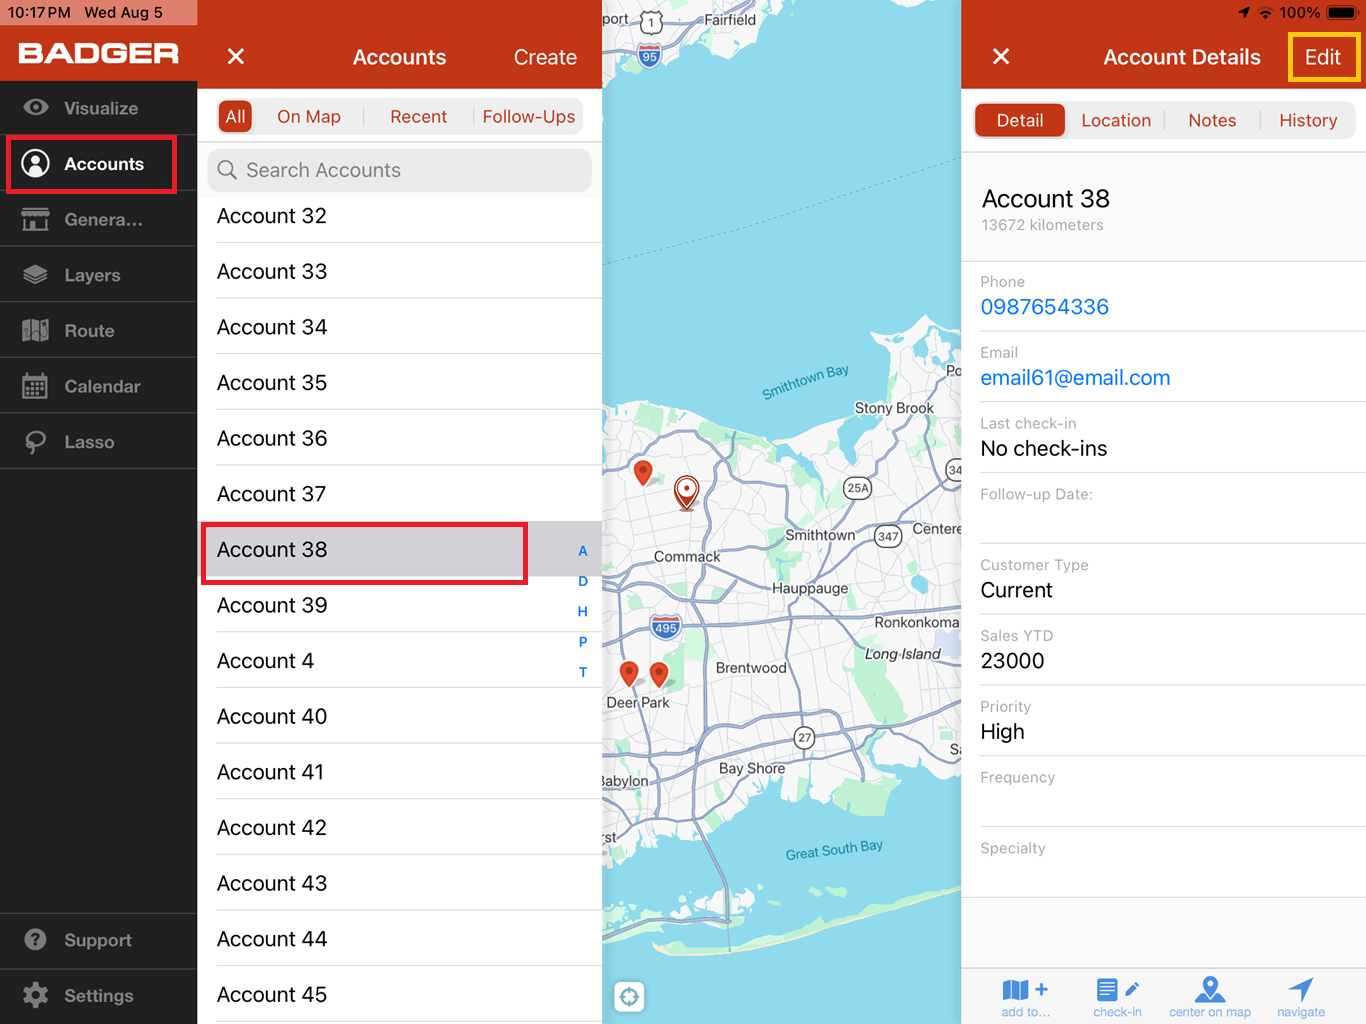Tap the BADGER logo

tap(99, 54)
